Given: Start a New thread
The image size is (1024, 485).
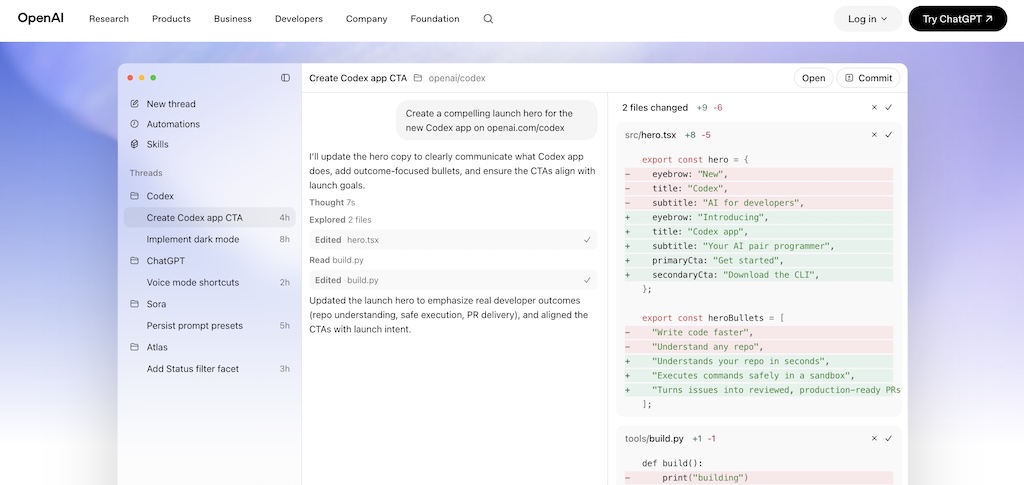Looking at the screenshot, I should pyautogui.click(x=170, y=104).
